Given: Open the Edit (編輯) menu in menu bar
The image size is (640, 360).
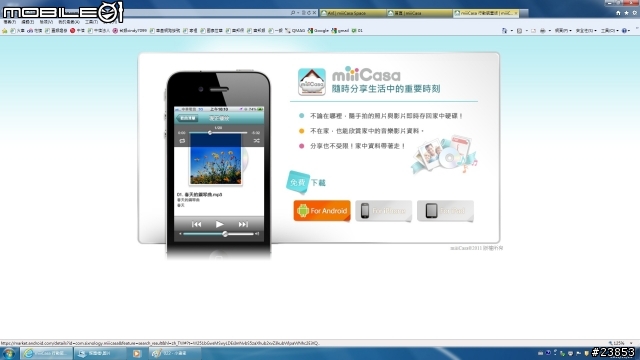Looking at the screenshot, I should [x=28, y=22].
